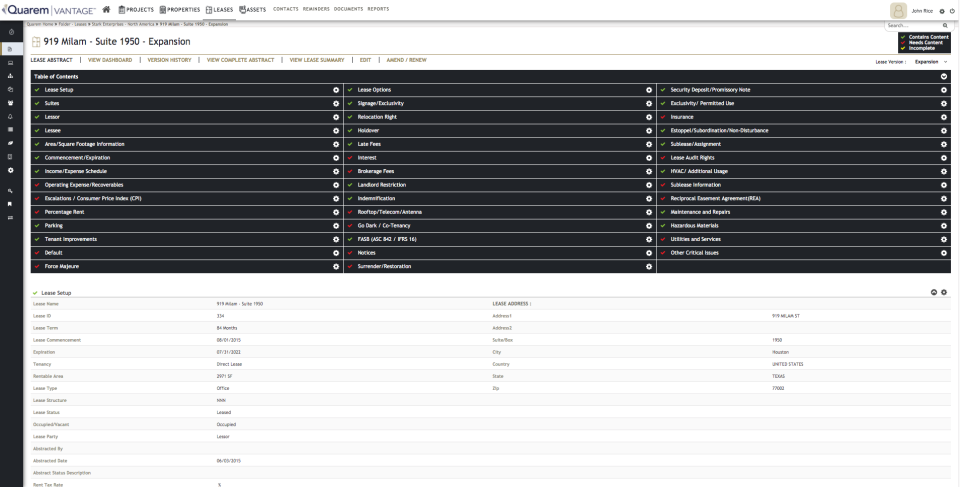960x487 pixels.
Task: Open gear options for Lessor row
Action: [336, 117]
